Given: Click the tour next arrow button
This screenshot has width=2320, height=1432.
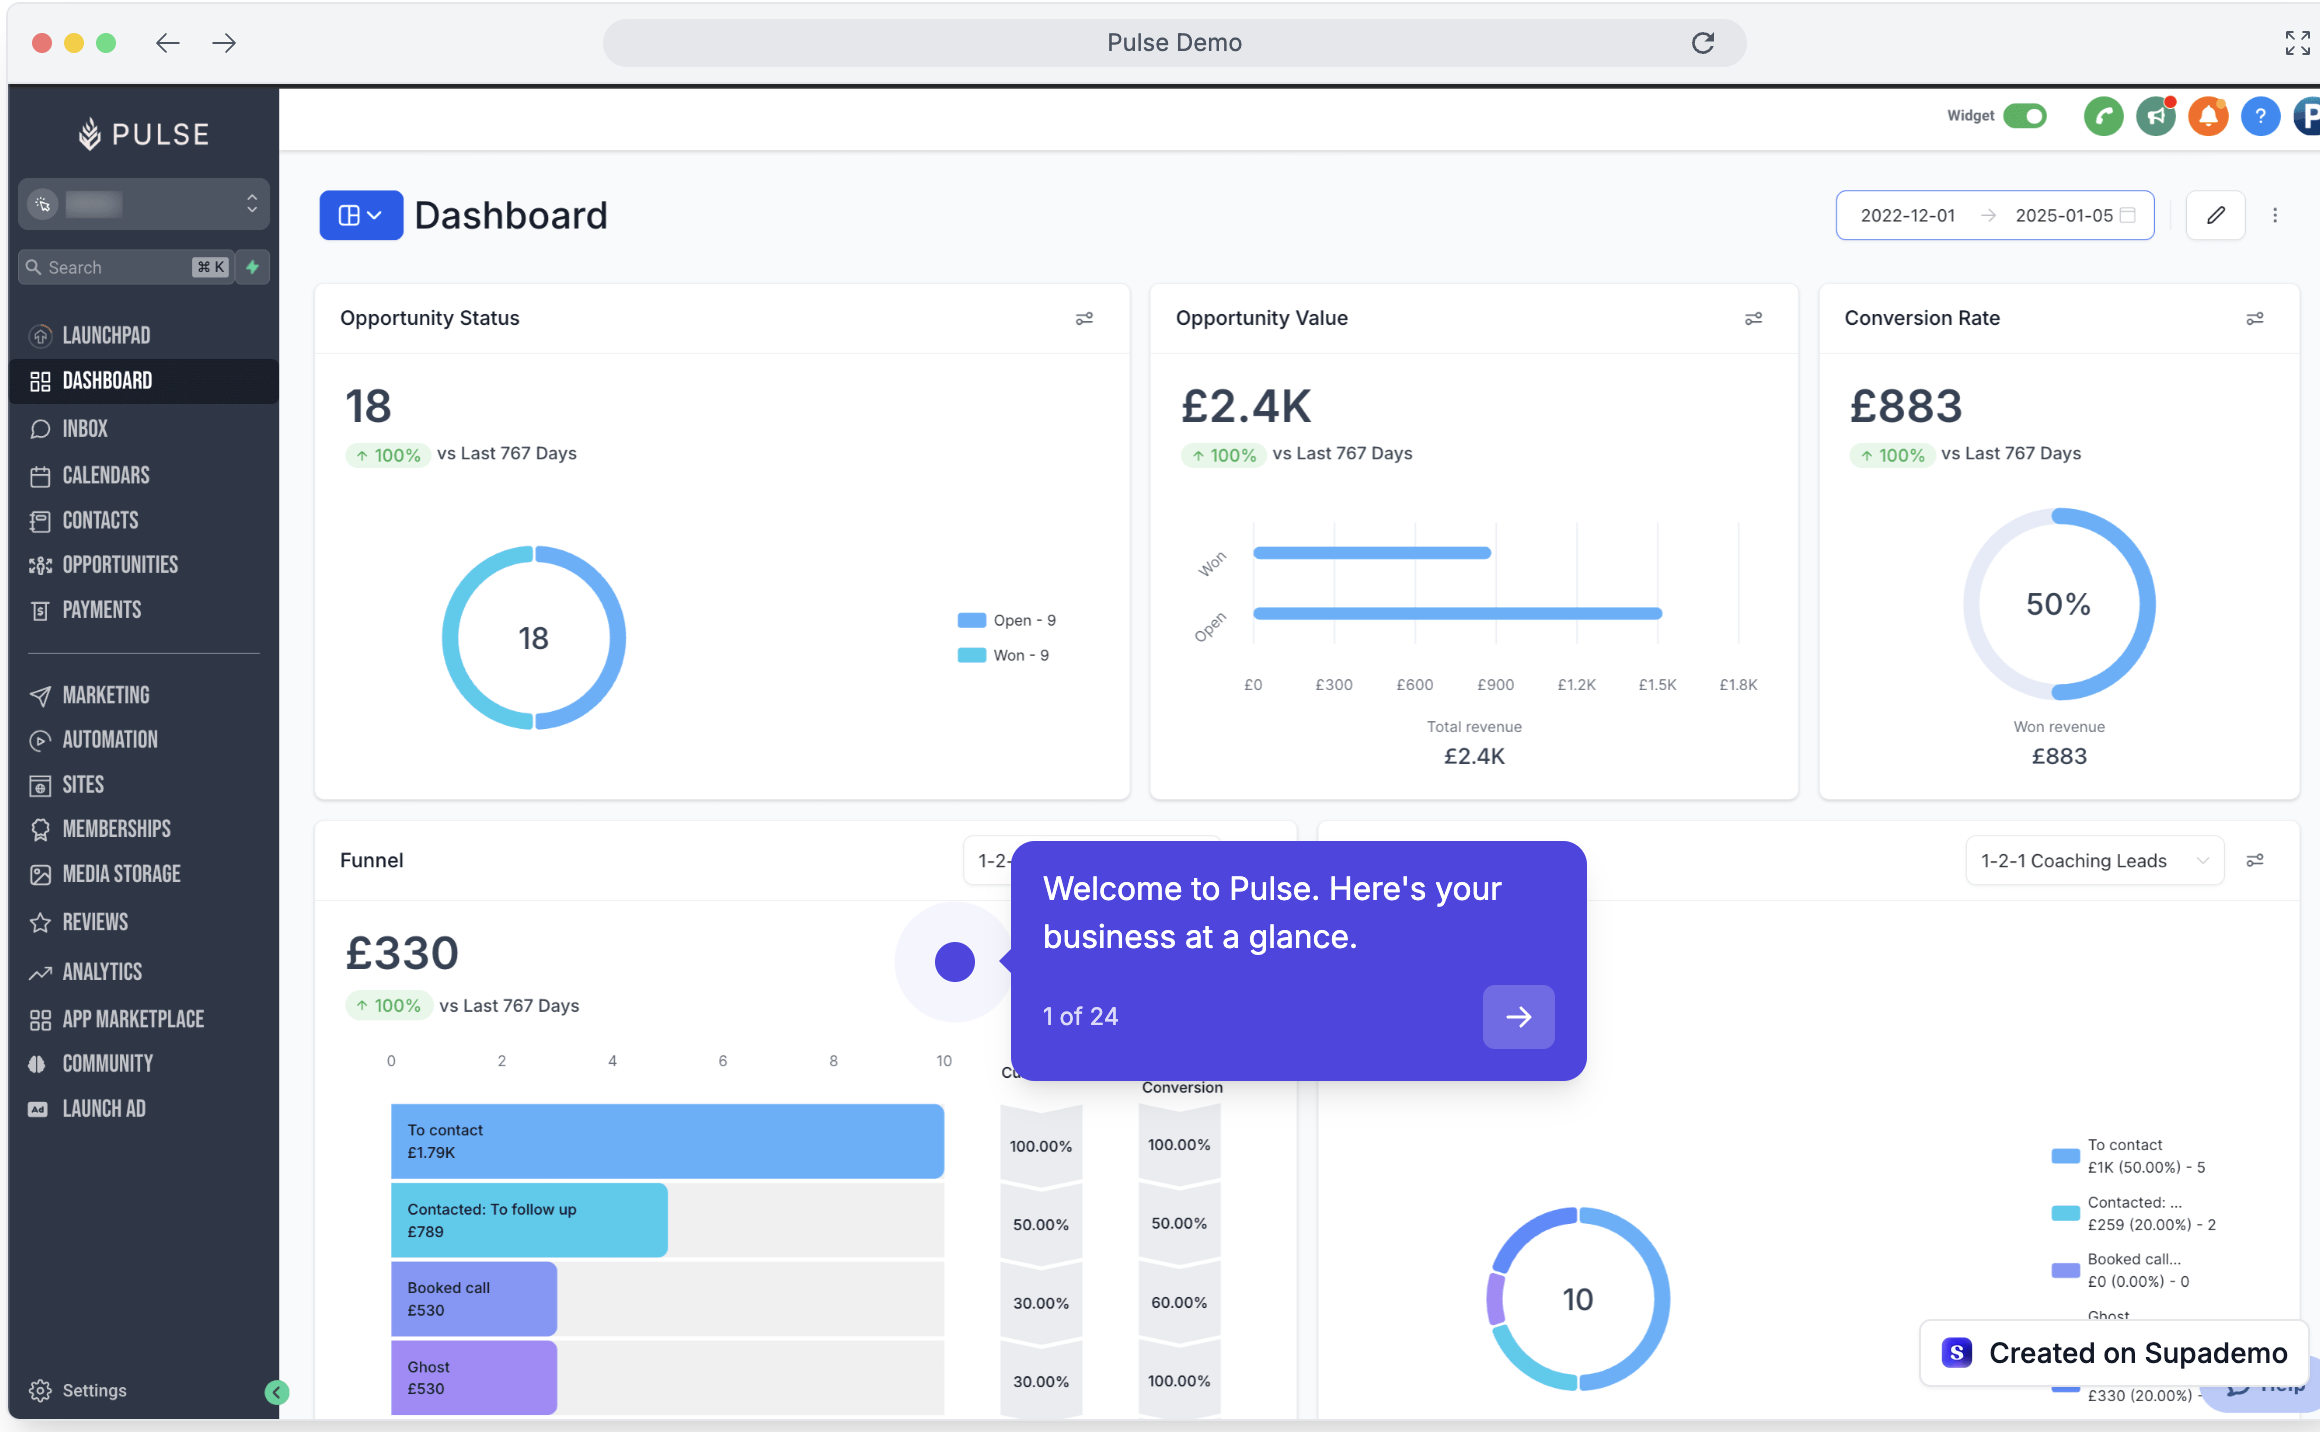Looking at the screenshot, I should click(x=1517, y=1017).
